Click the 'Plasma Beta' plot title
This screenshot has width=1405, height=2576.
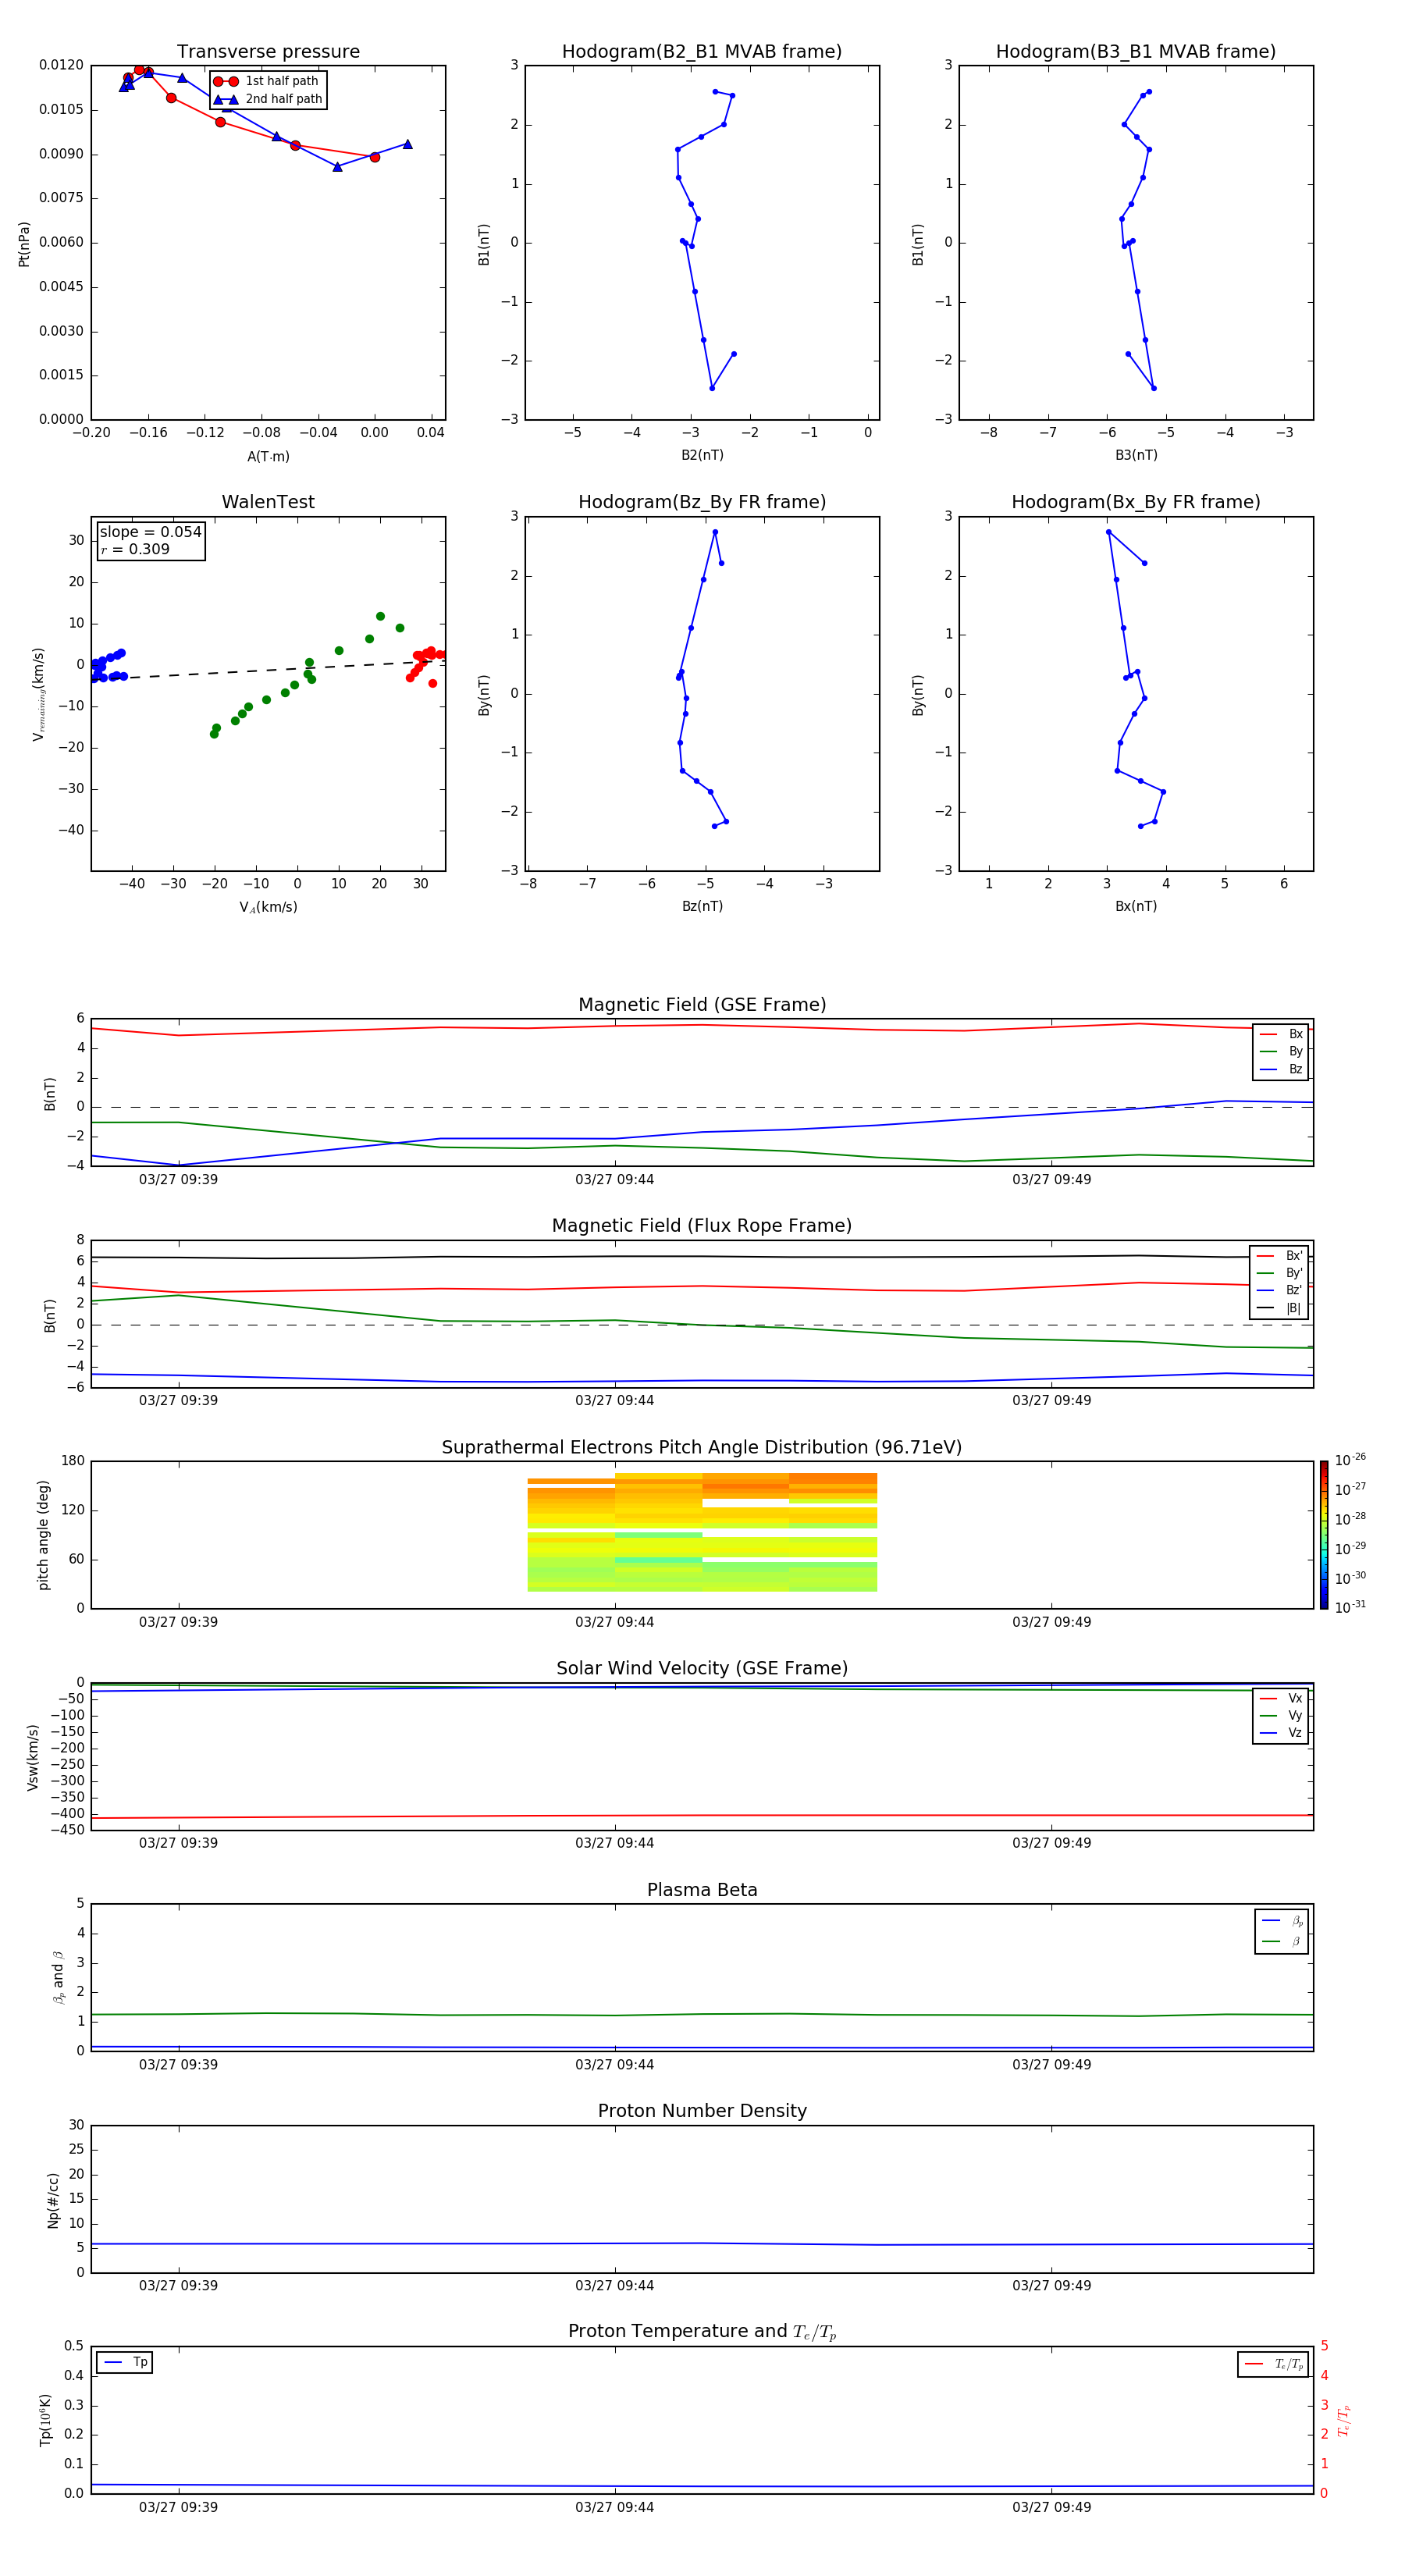(x=702, y=1891)
